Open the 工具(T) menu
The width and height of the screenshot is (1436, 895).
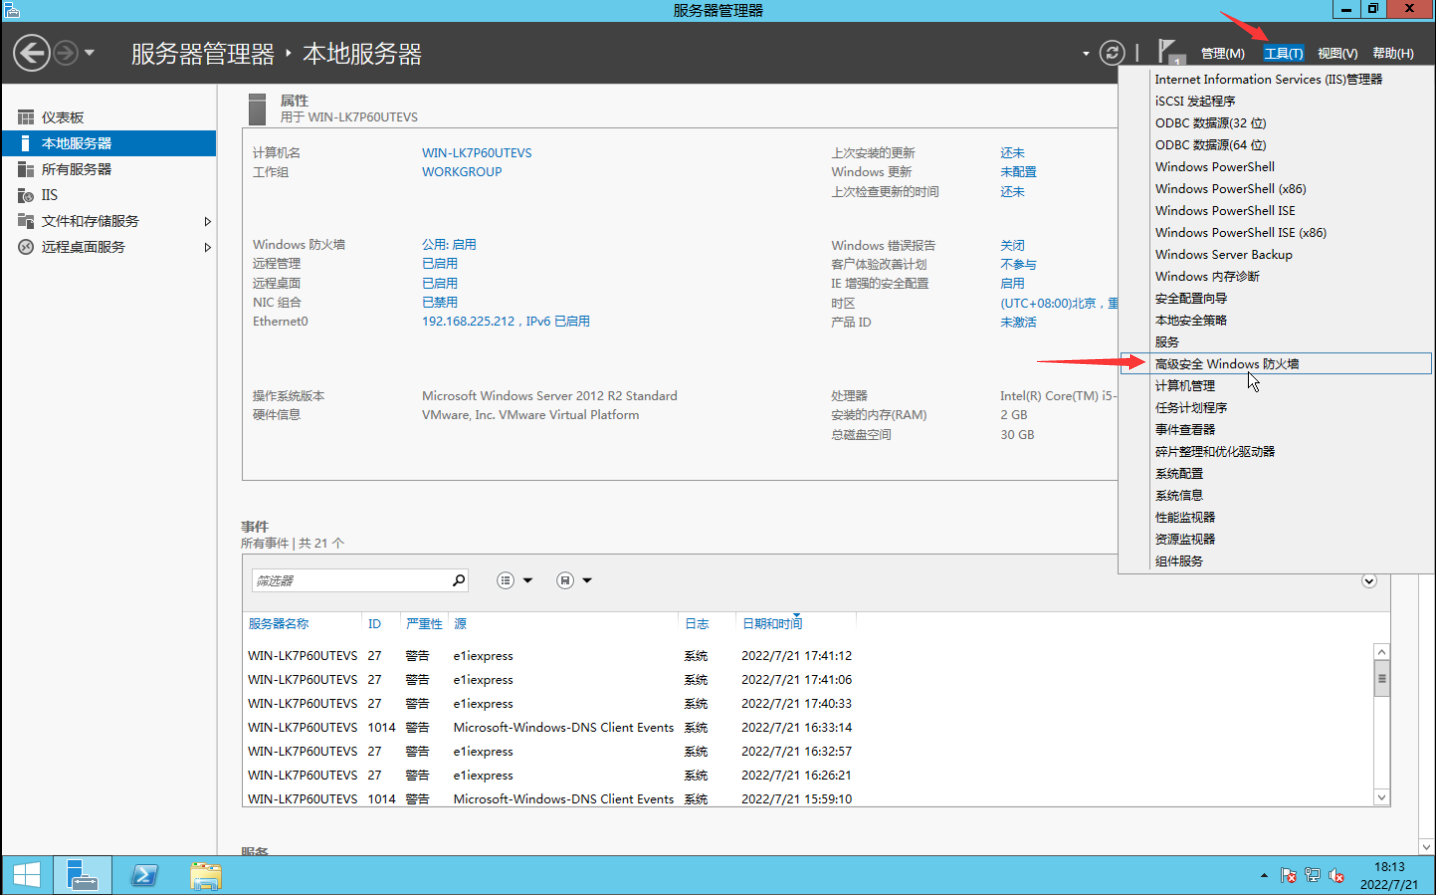click(x=1283, y=54)
